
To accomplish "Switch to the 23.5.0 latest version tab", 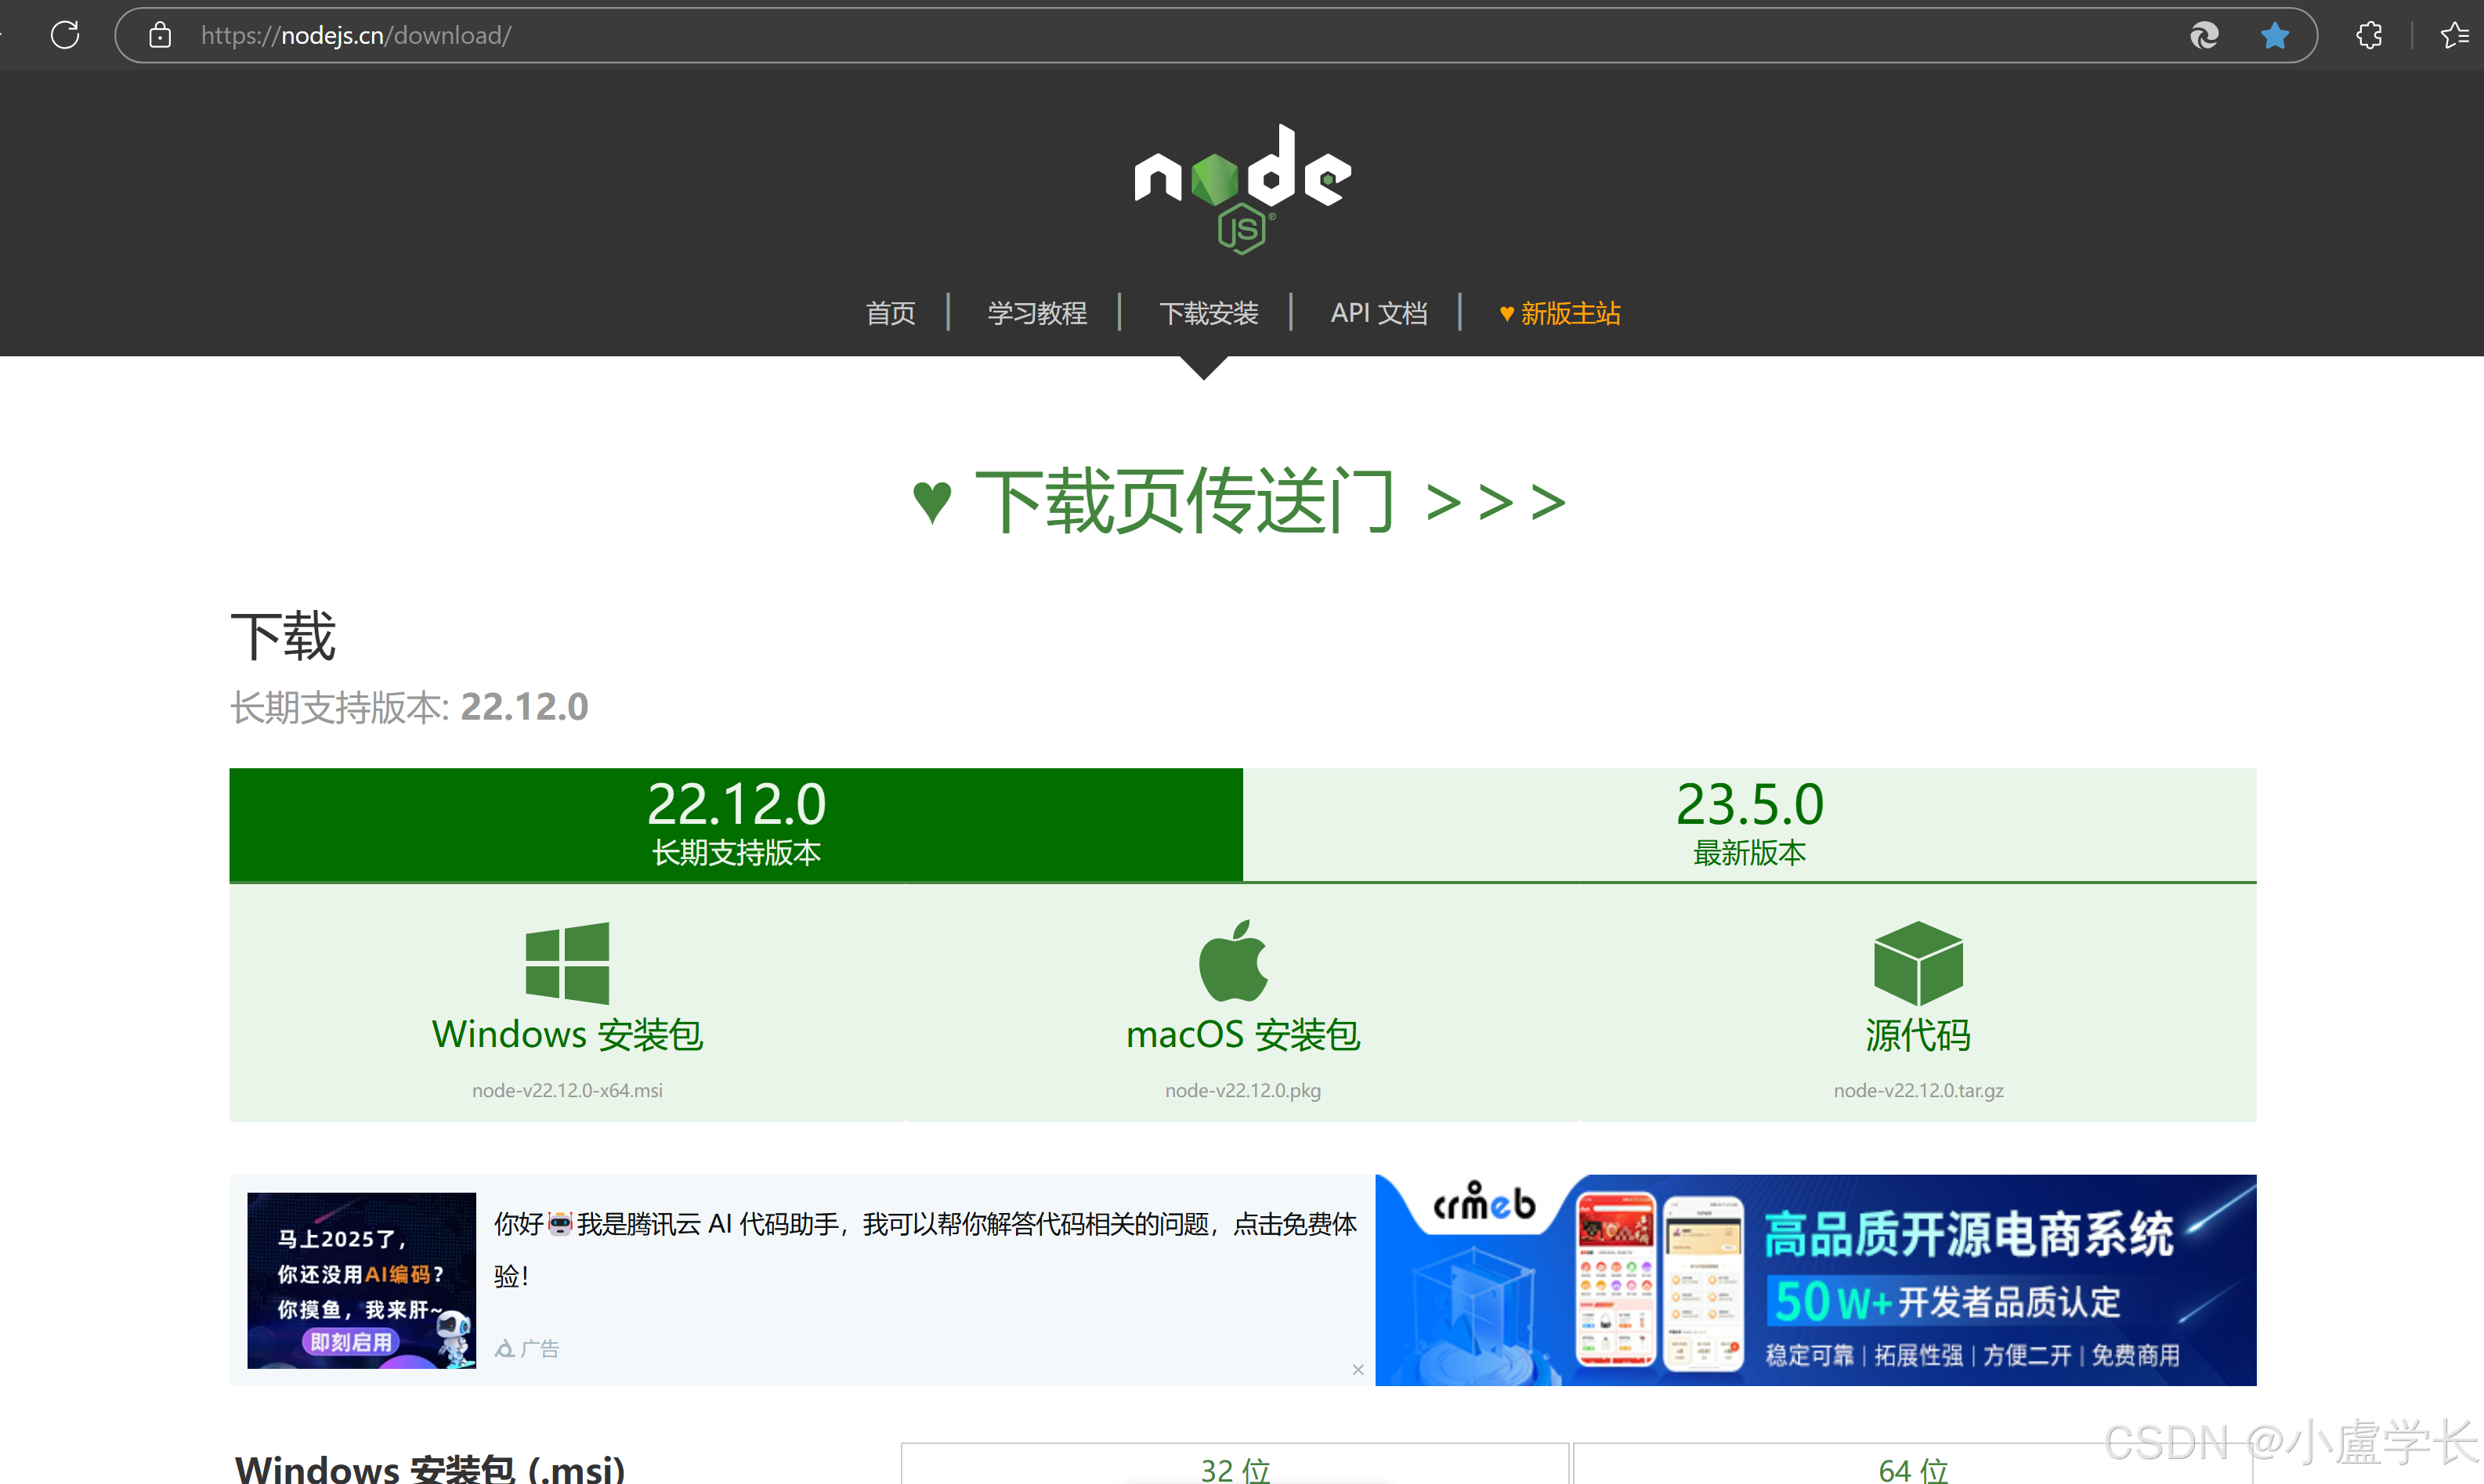I will point(1749,824).
